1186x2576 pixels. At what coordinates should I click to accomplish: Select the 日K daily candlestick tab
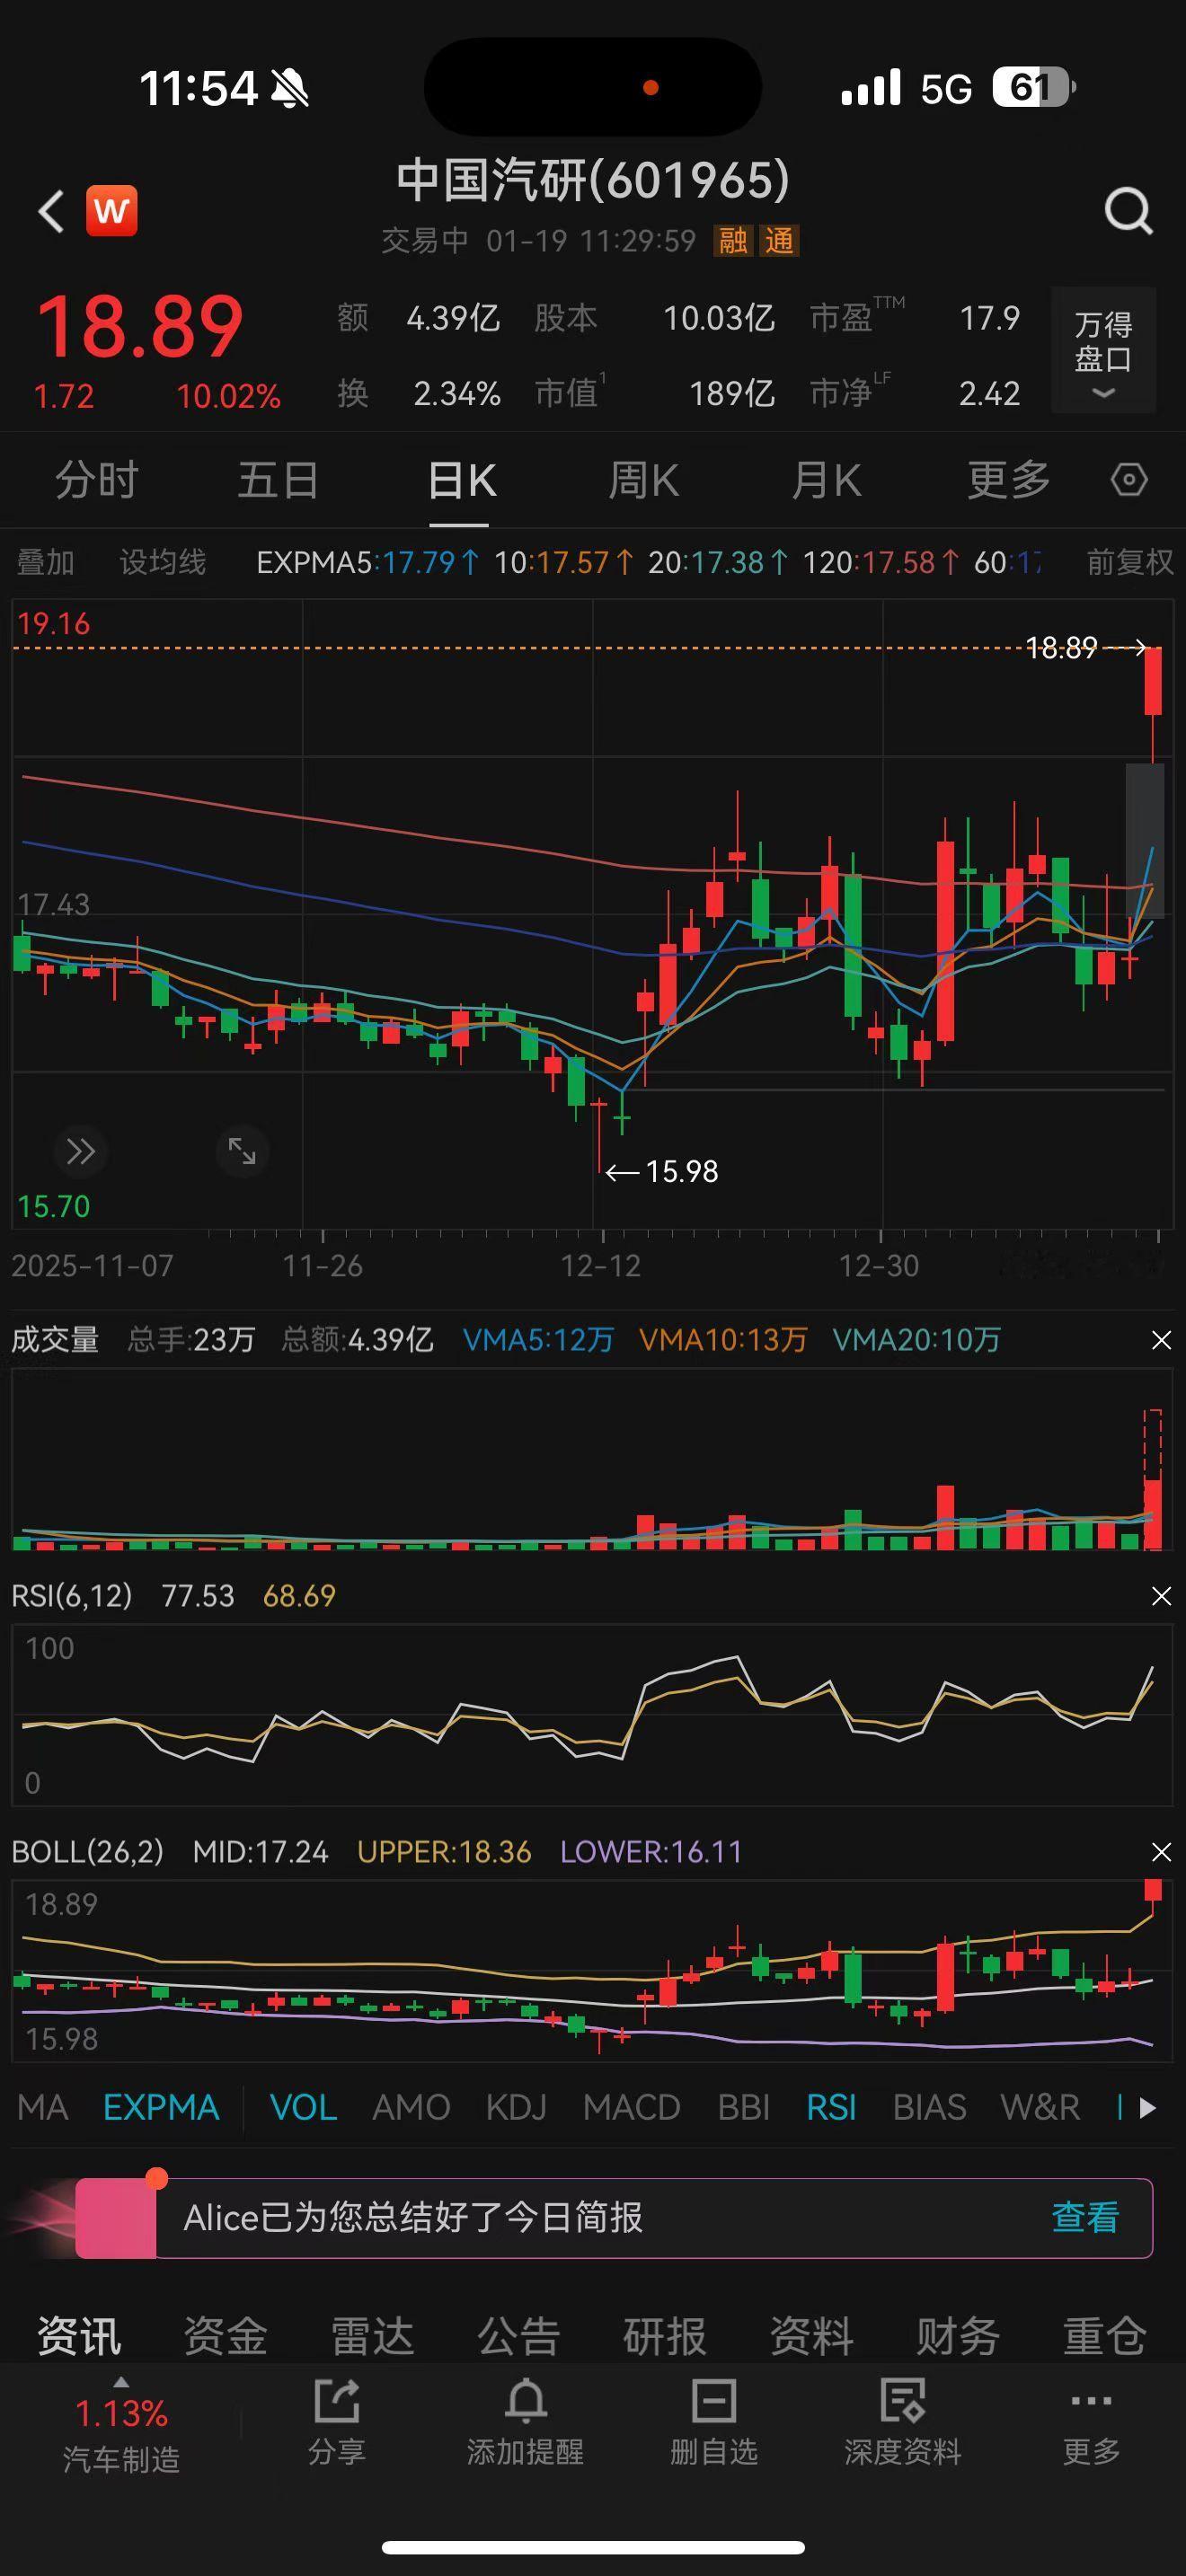[461, 480]
